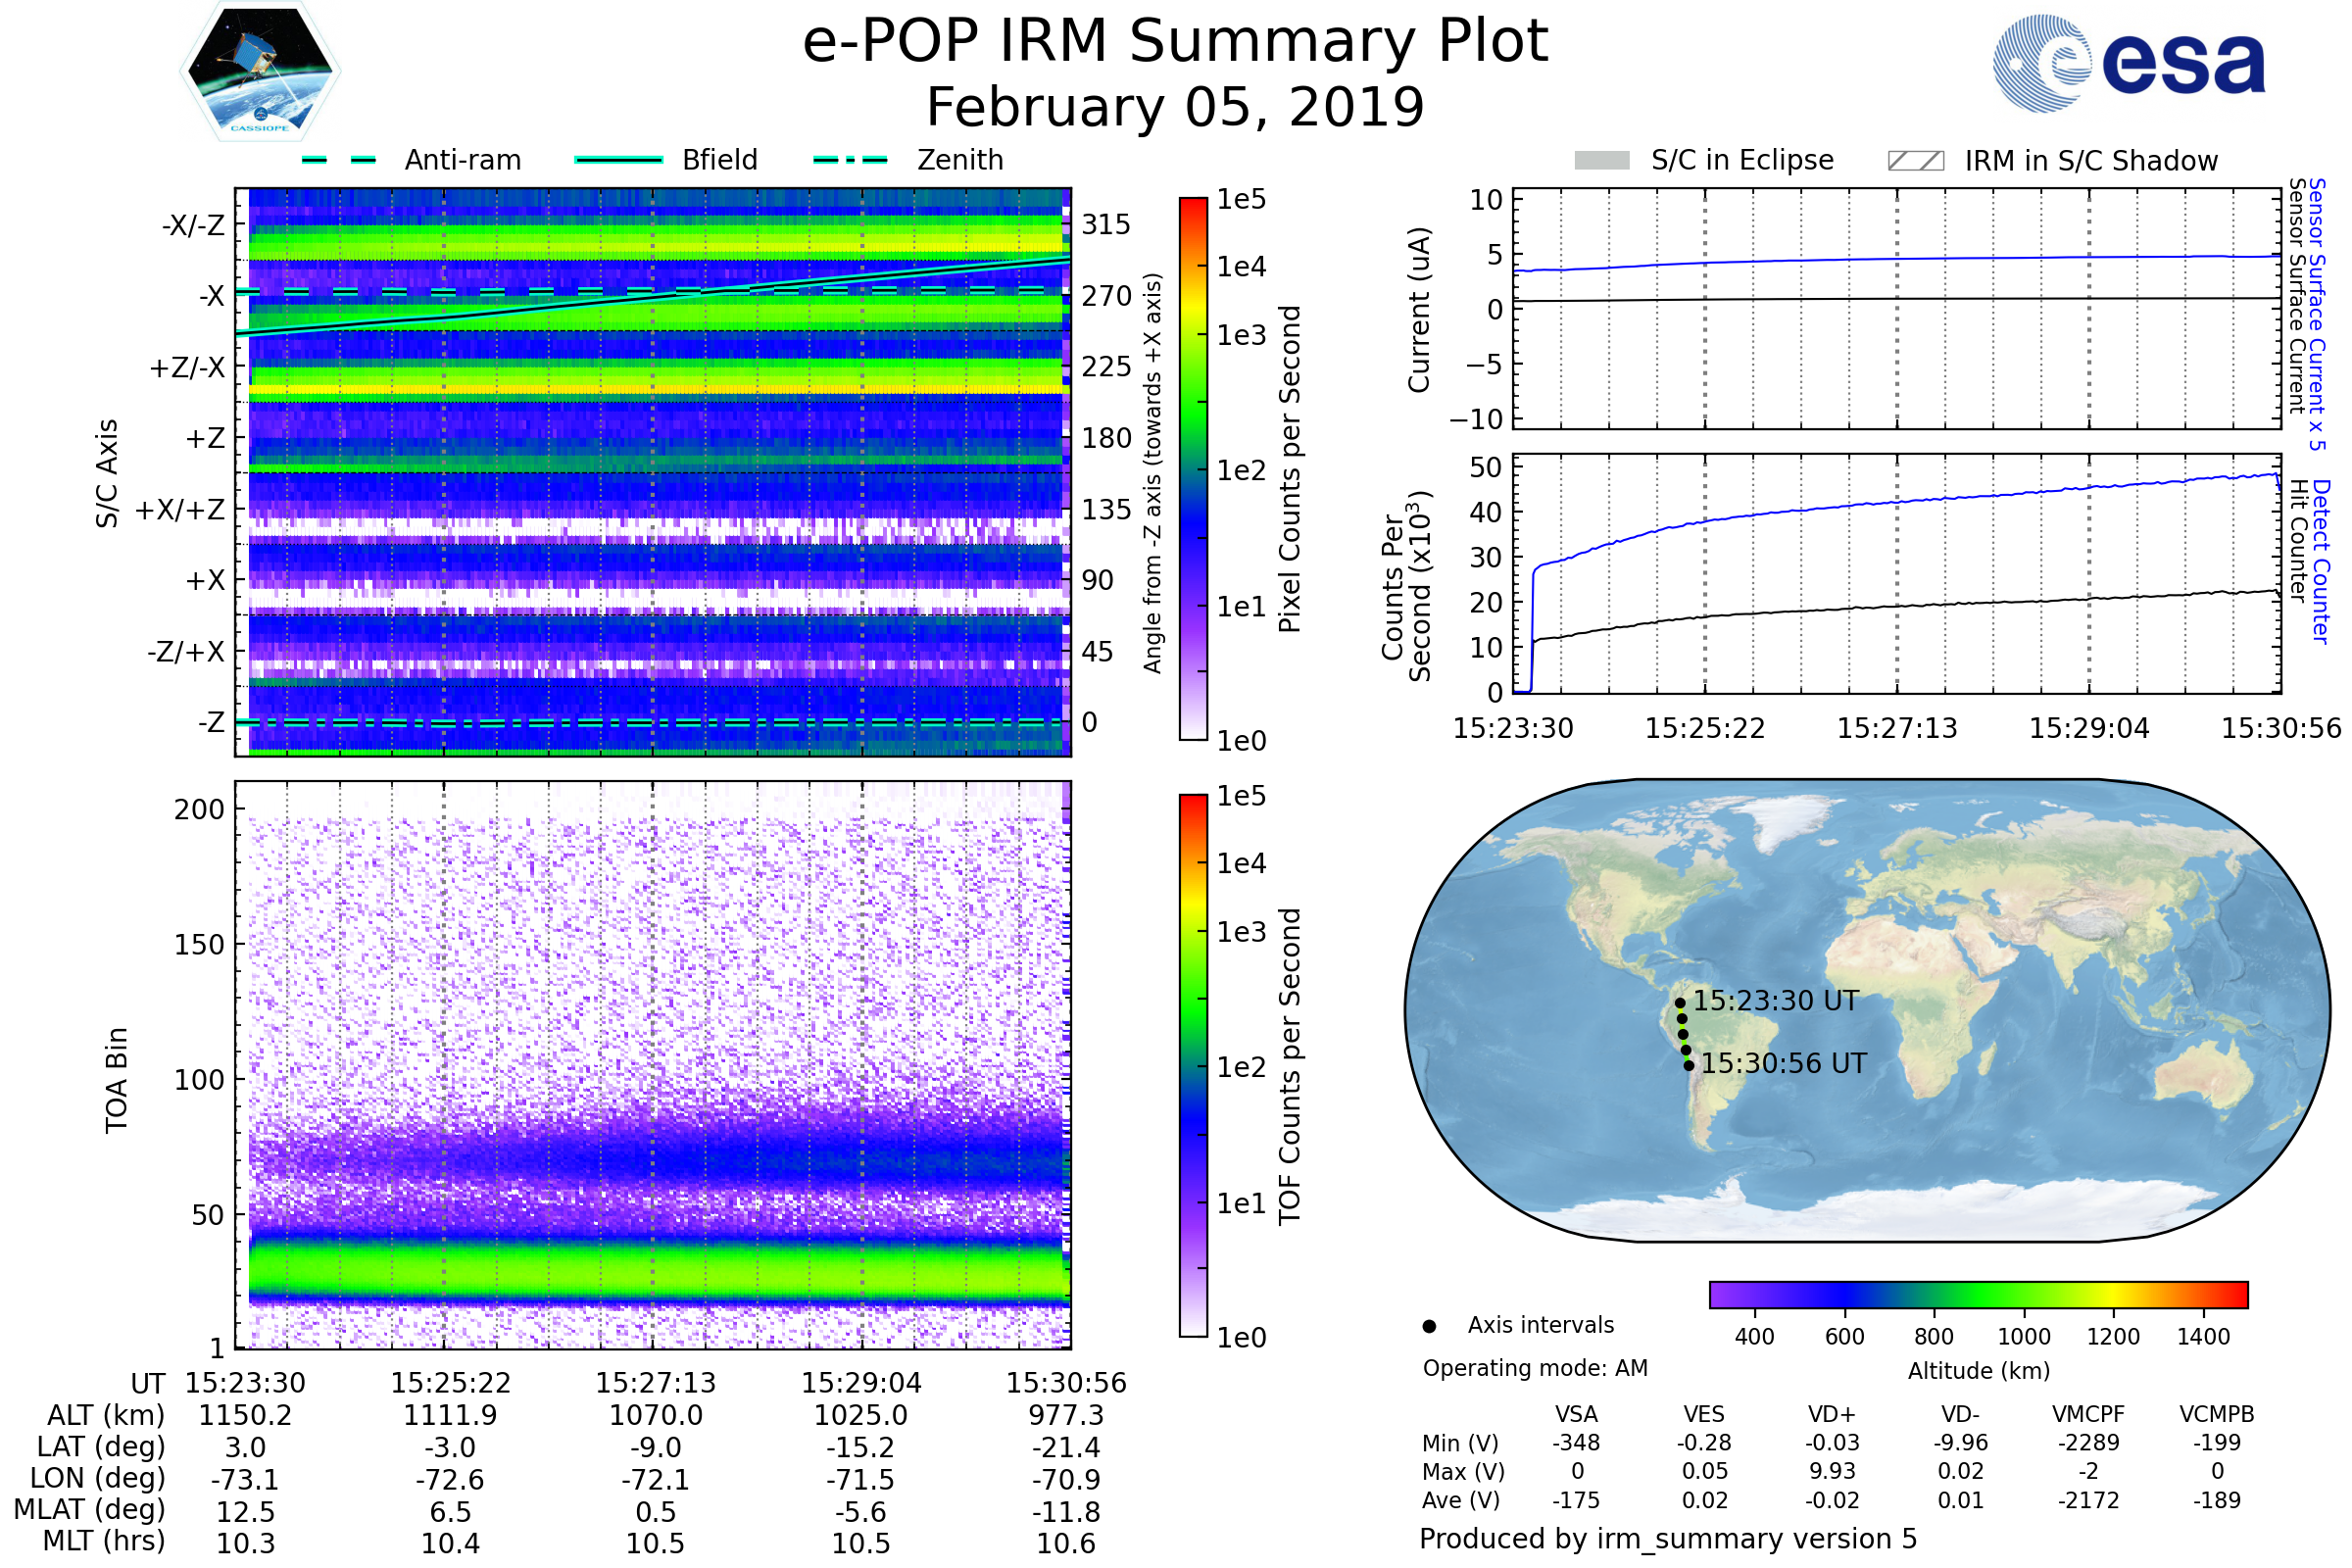Image resolution: width=2352 pixels, height=1568 pixels.
Task: Click the February 05, 2019 date text
Action: point(1175,108)
